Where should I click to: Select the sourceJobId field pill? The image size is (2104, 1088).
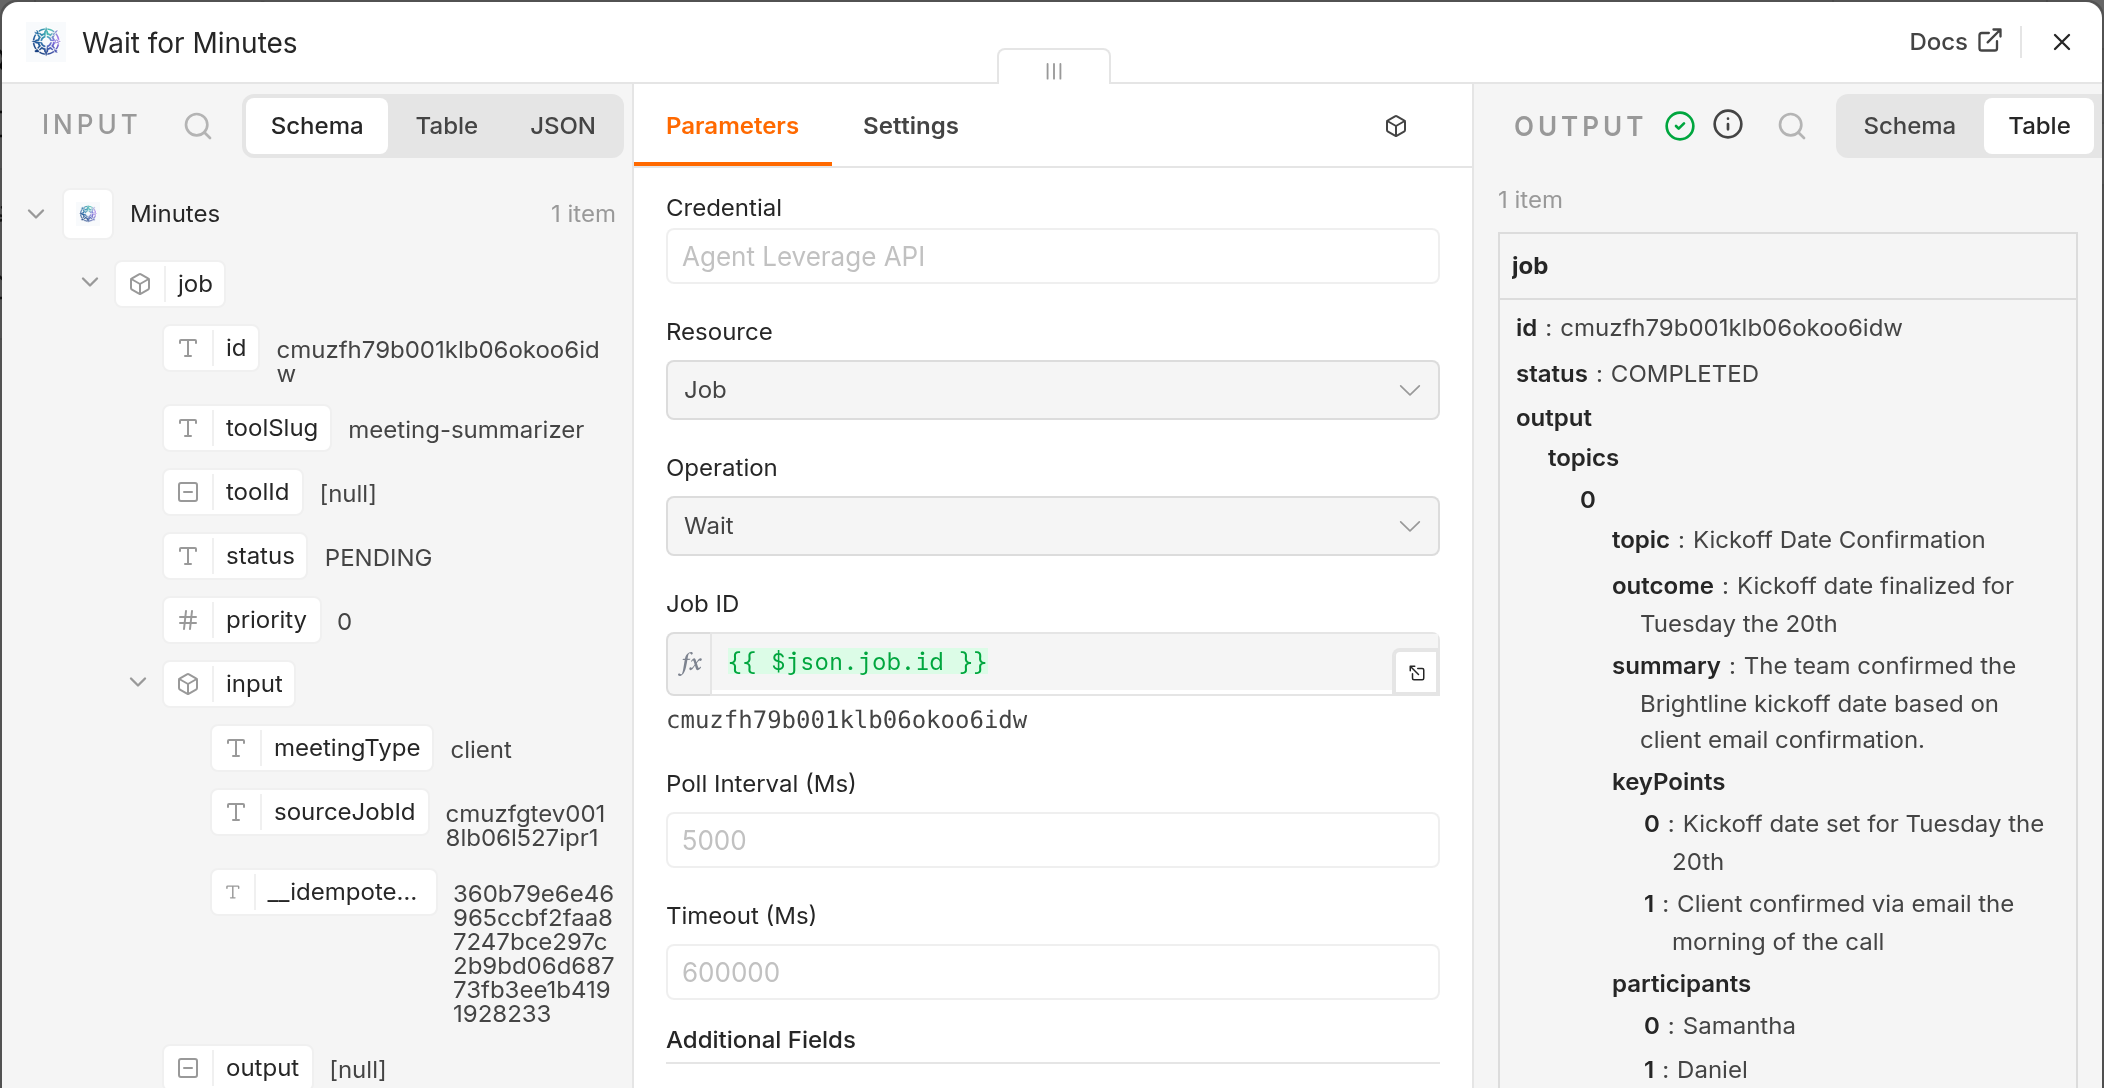click(320, 812)
